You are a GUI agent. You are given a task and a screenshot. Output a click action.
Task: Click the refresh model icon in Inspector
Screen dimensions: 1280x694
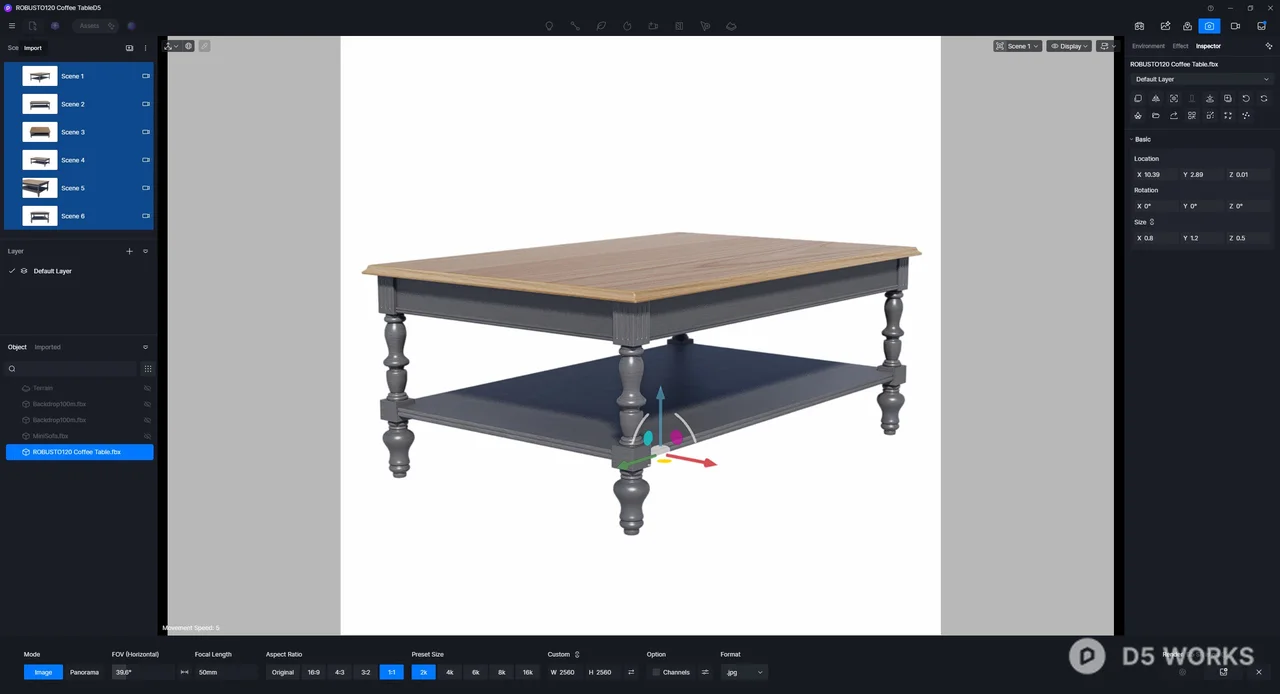pos(1264,99)
